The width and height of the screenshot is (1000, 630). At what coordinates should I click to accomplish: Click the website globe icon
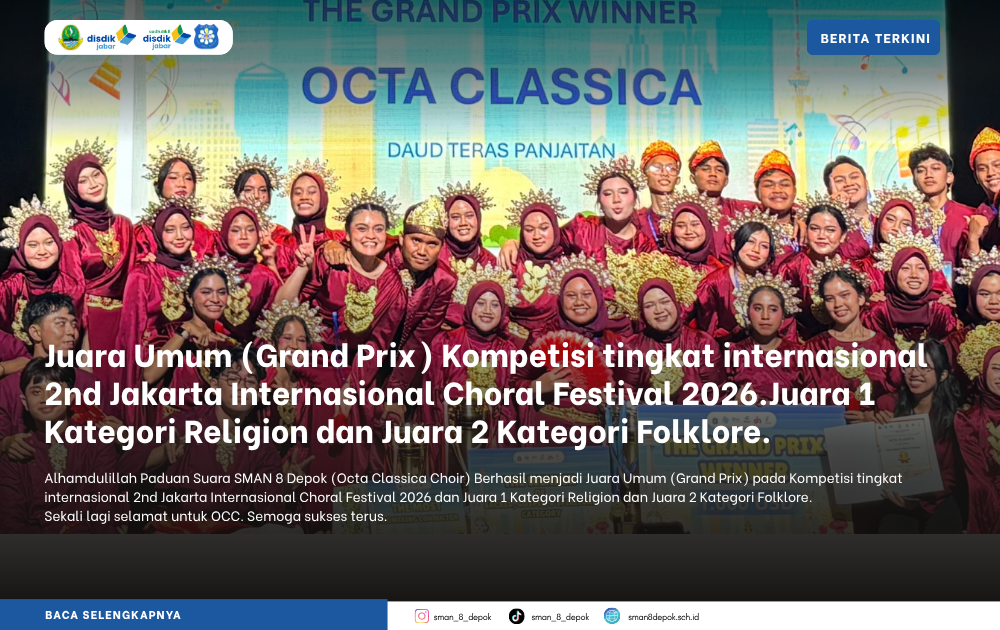click(x=612, y=616)
